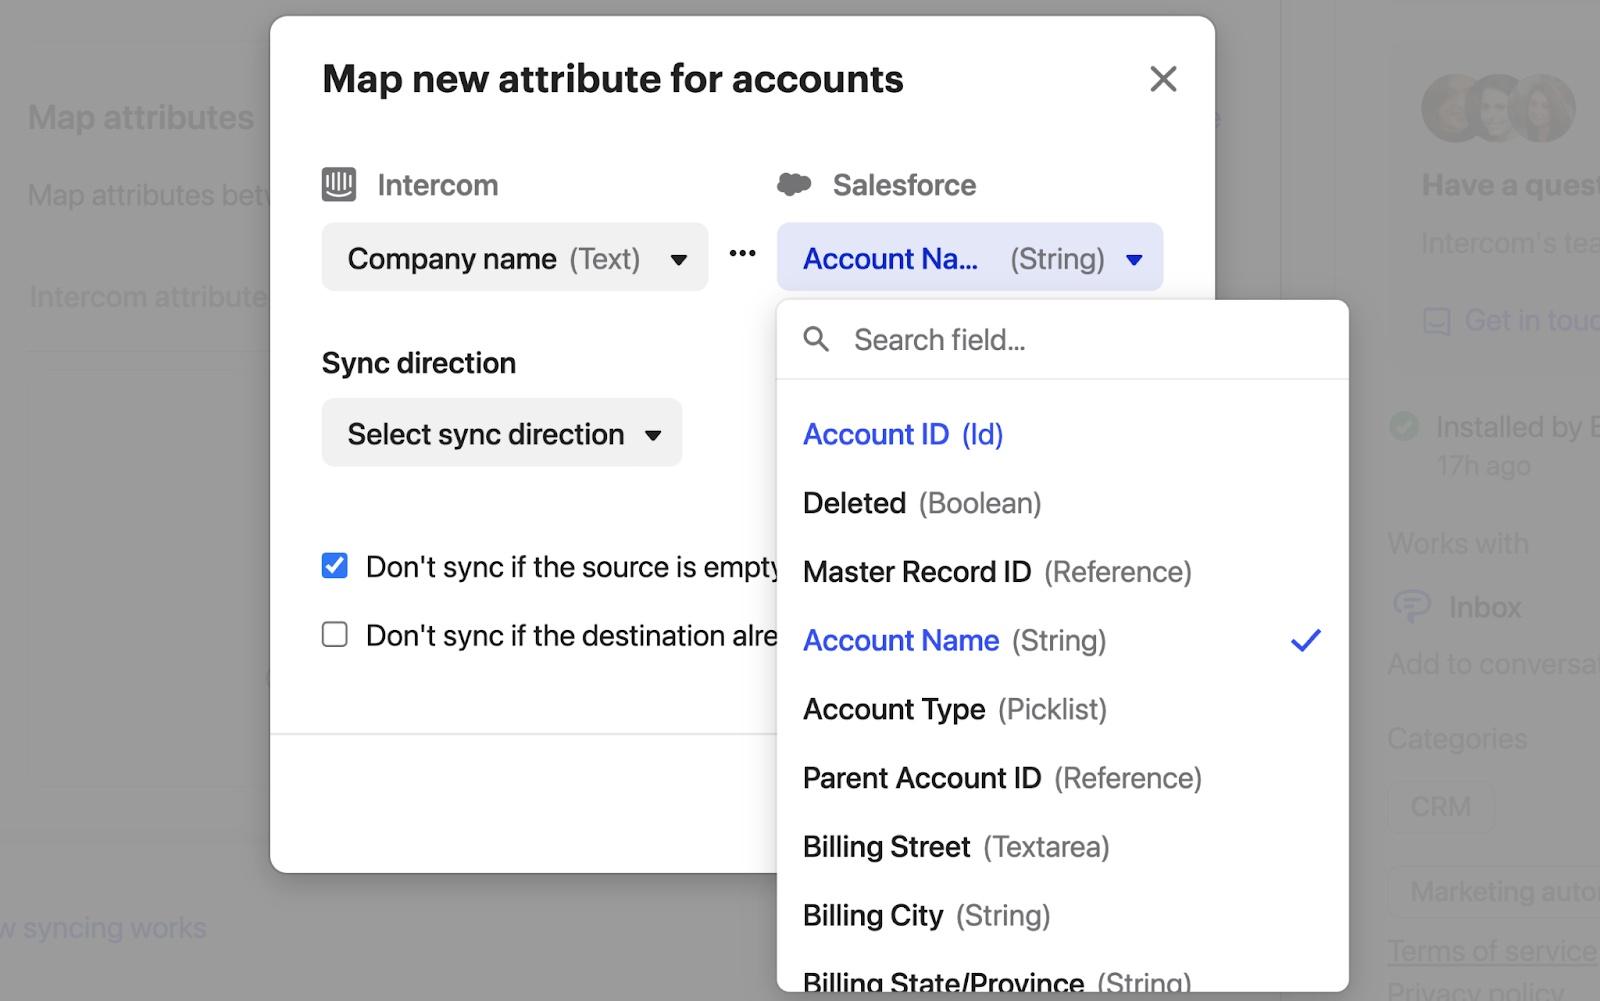The height and width of the screenshot is (1001, 1600).
Task: Close the Map new attribute dialog
Action: [1163, 79]
